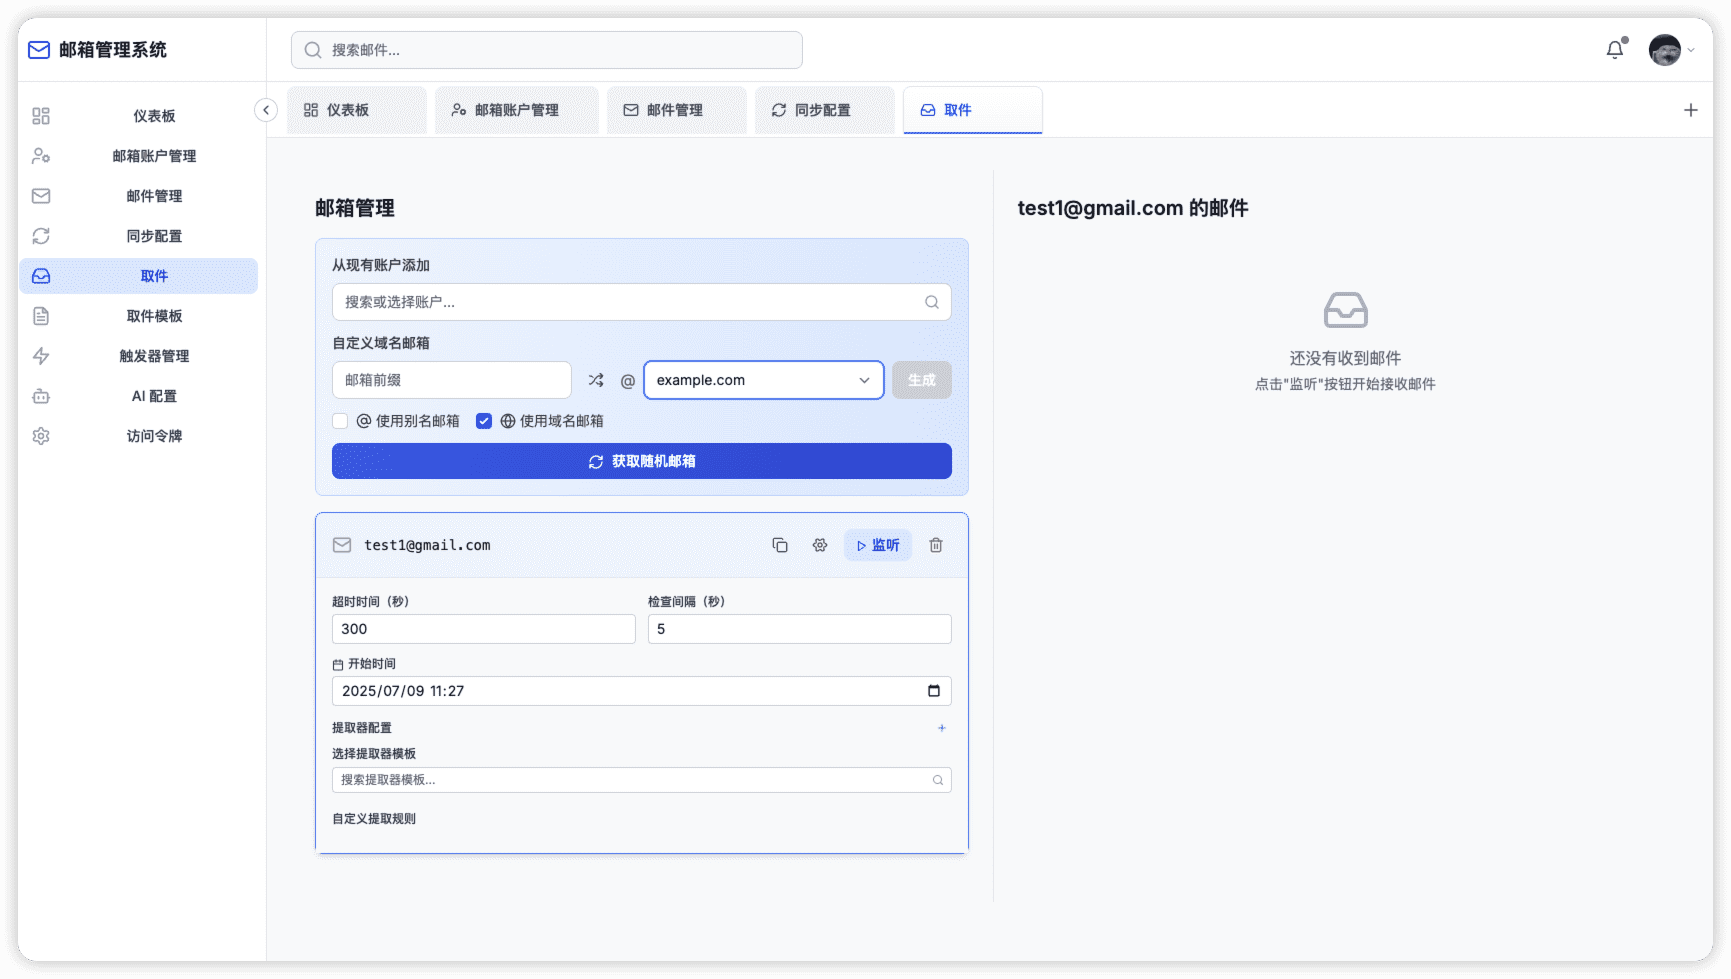
Task: Click the notification bell icon
Action: [x=1615, y=50]
